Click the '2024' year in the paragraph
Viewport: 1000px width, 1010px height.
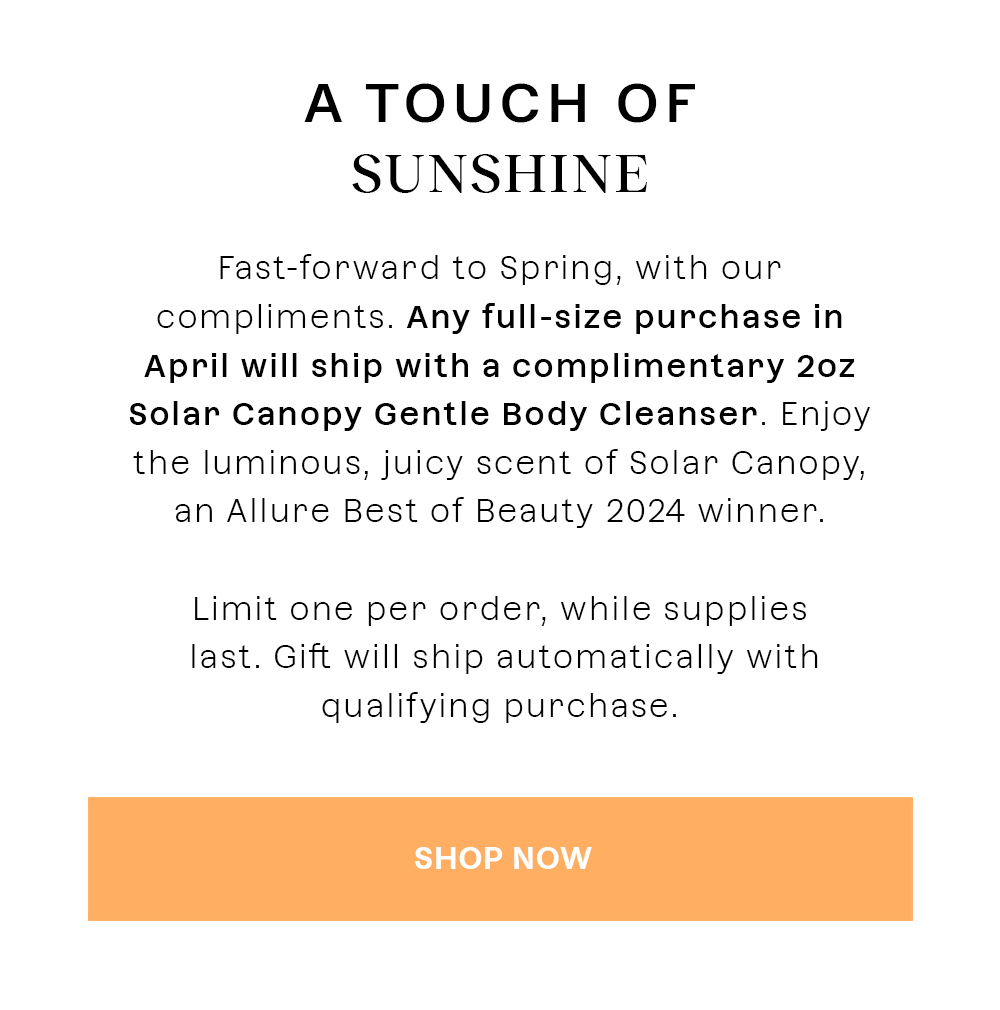[x=646, y=511]
